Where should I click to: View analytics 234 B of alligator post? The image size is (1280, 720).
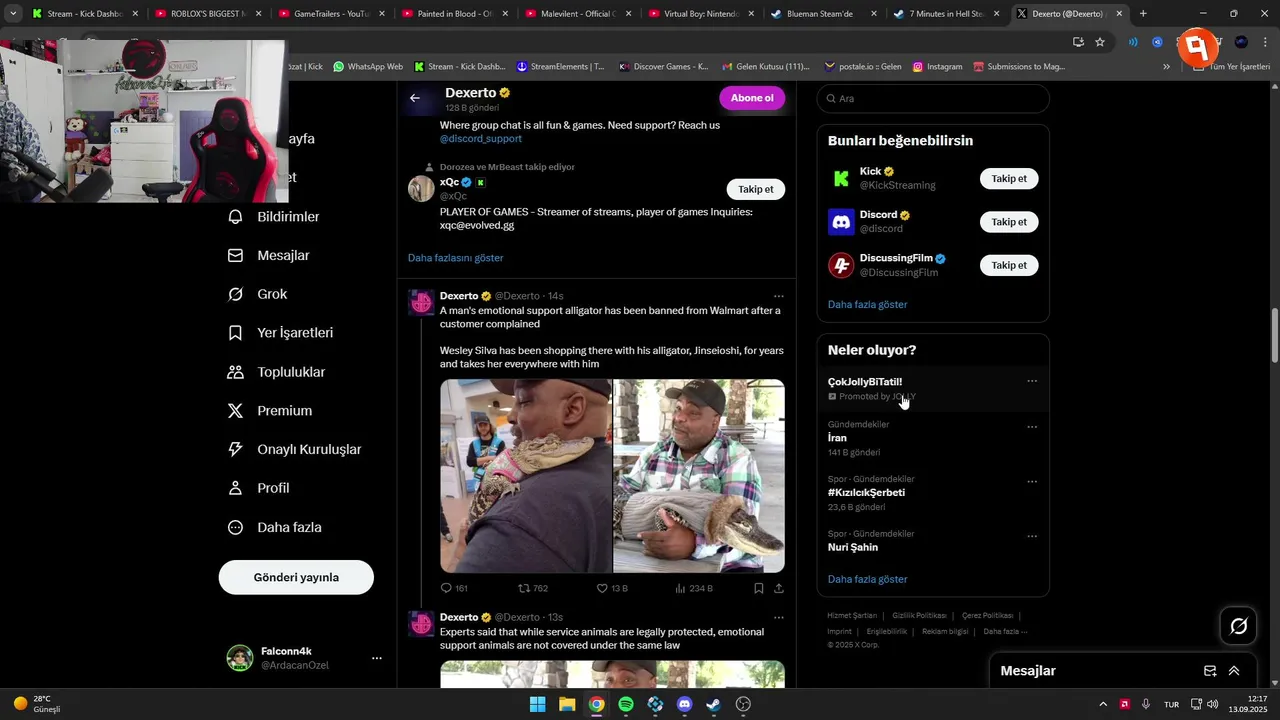[x=695, y=588]
